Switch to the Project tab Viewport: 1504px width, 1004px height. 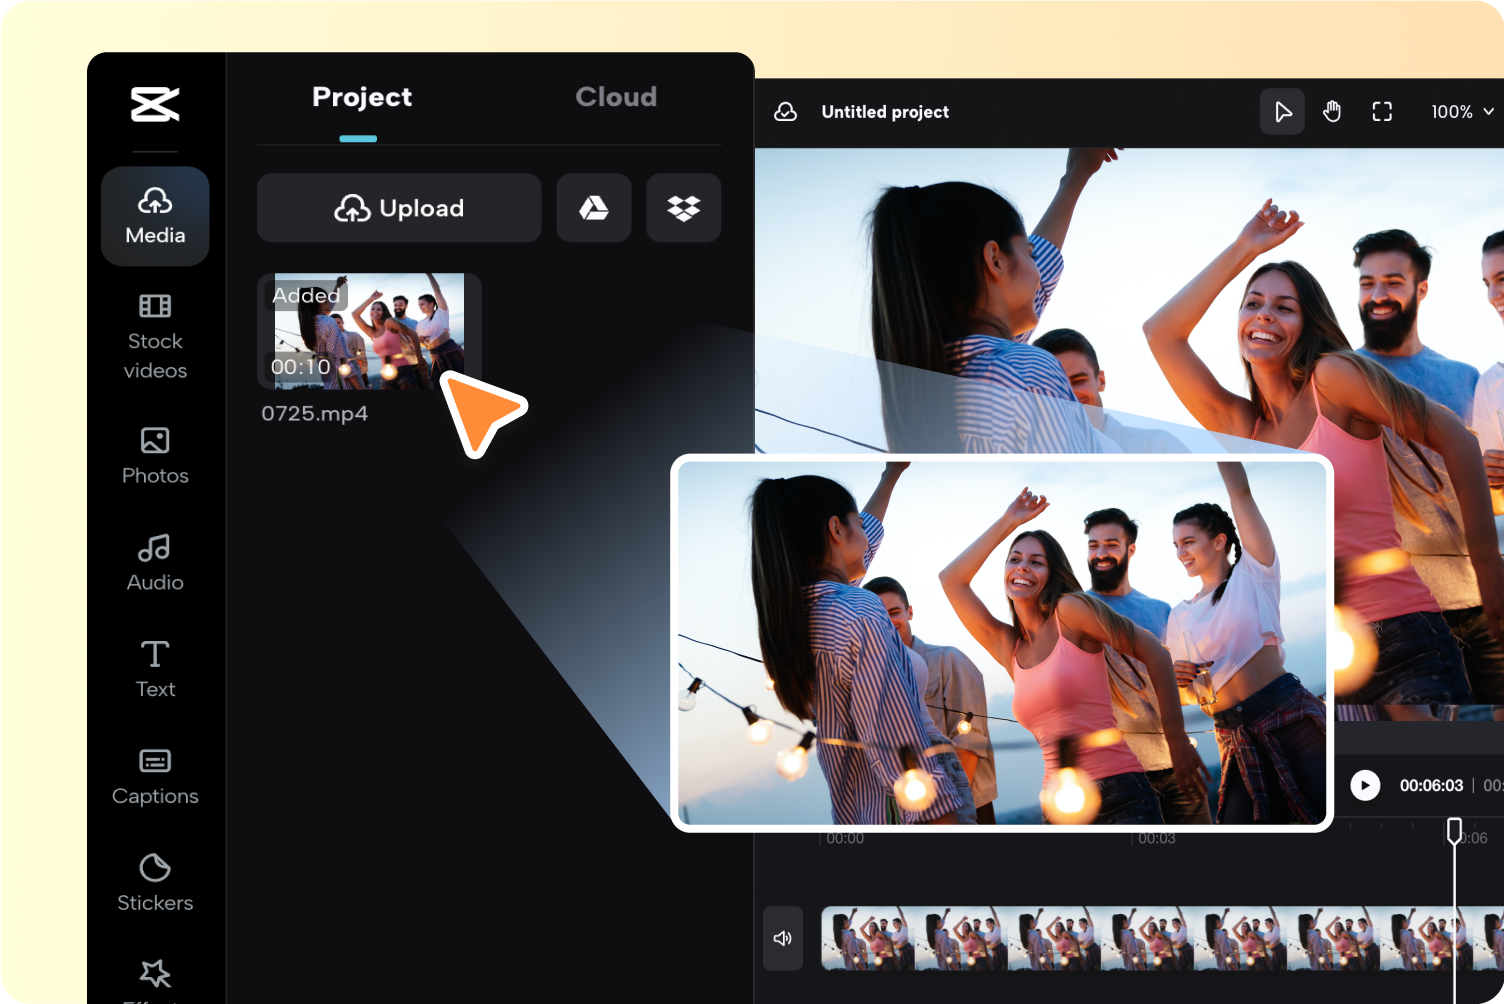362,97
